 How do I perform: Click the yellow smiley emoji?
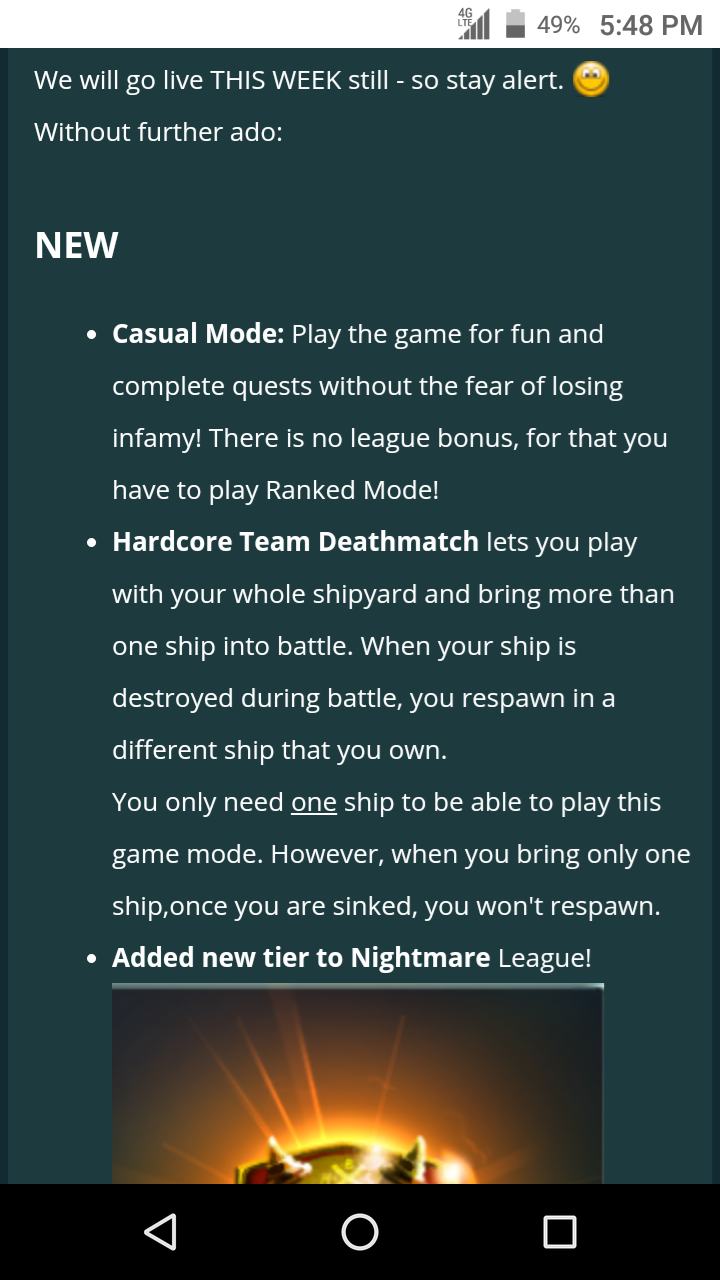tap(591, 79)
